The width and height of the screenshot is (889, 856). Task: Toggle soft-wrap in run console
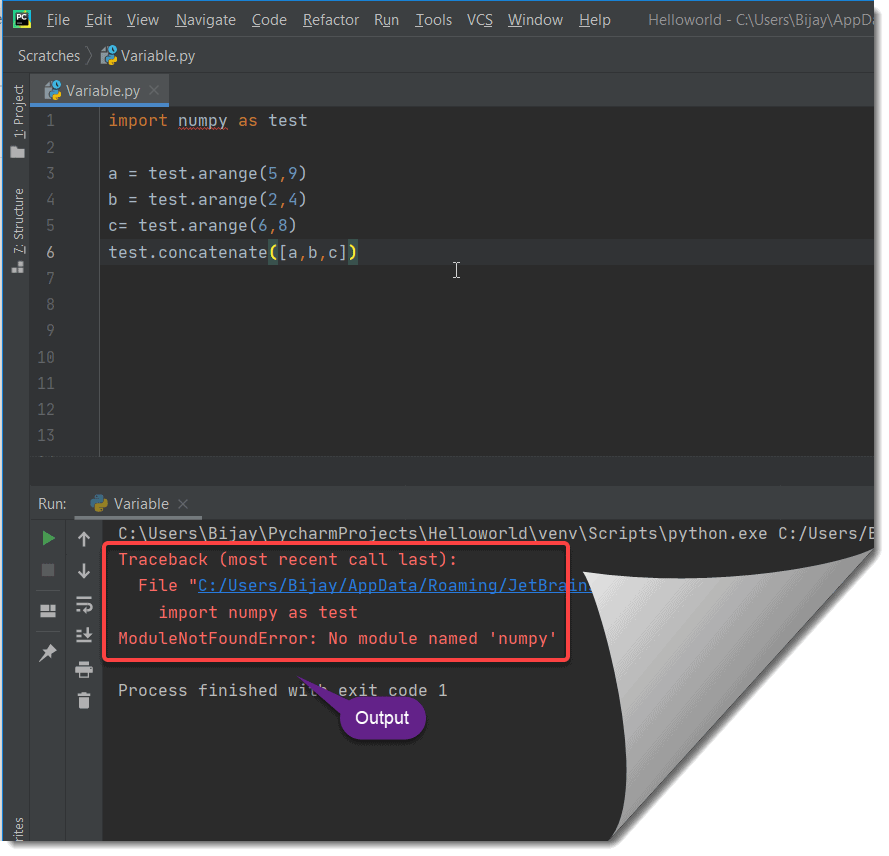pos(84,604)
